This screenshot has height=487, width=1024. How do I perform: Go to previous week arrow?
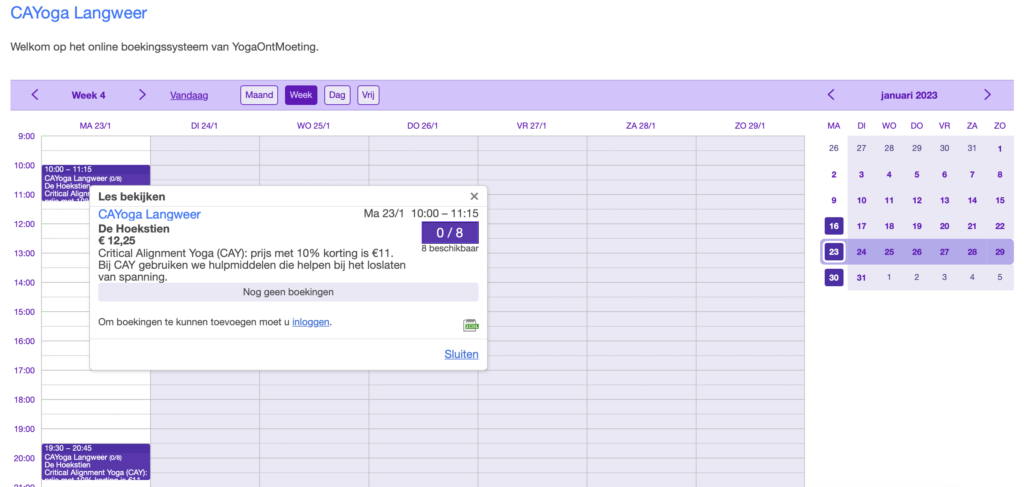[35, 95]
